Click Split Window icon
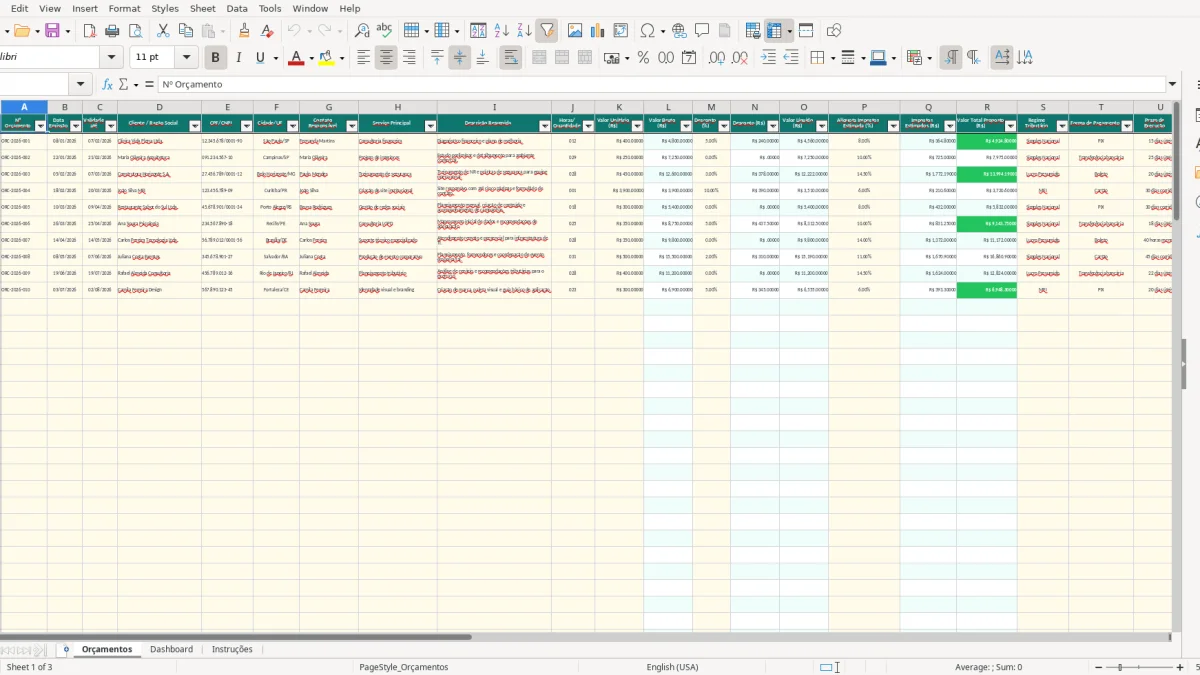The width and height of the screenshot is (1200, 675). click(x=806, y=31)
